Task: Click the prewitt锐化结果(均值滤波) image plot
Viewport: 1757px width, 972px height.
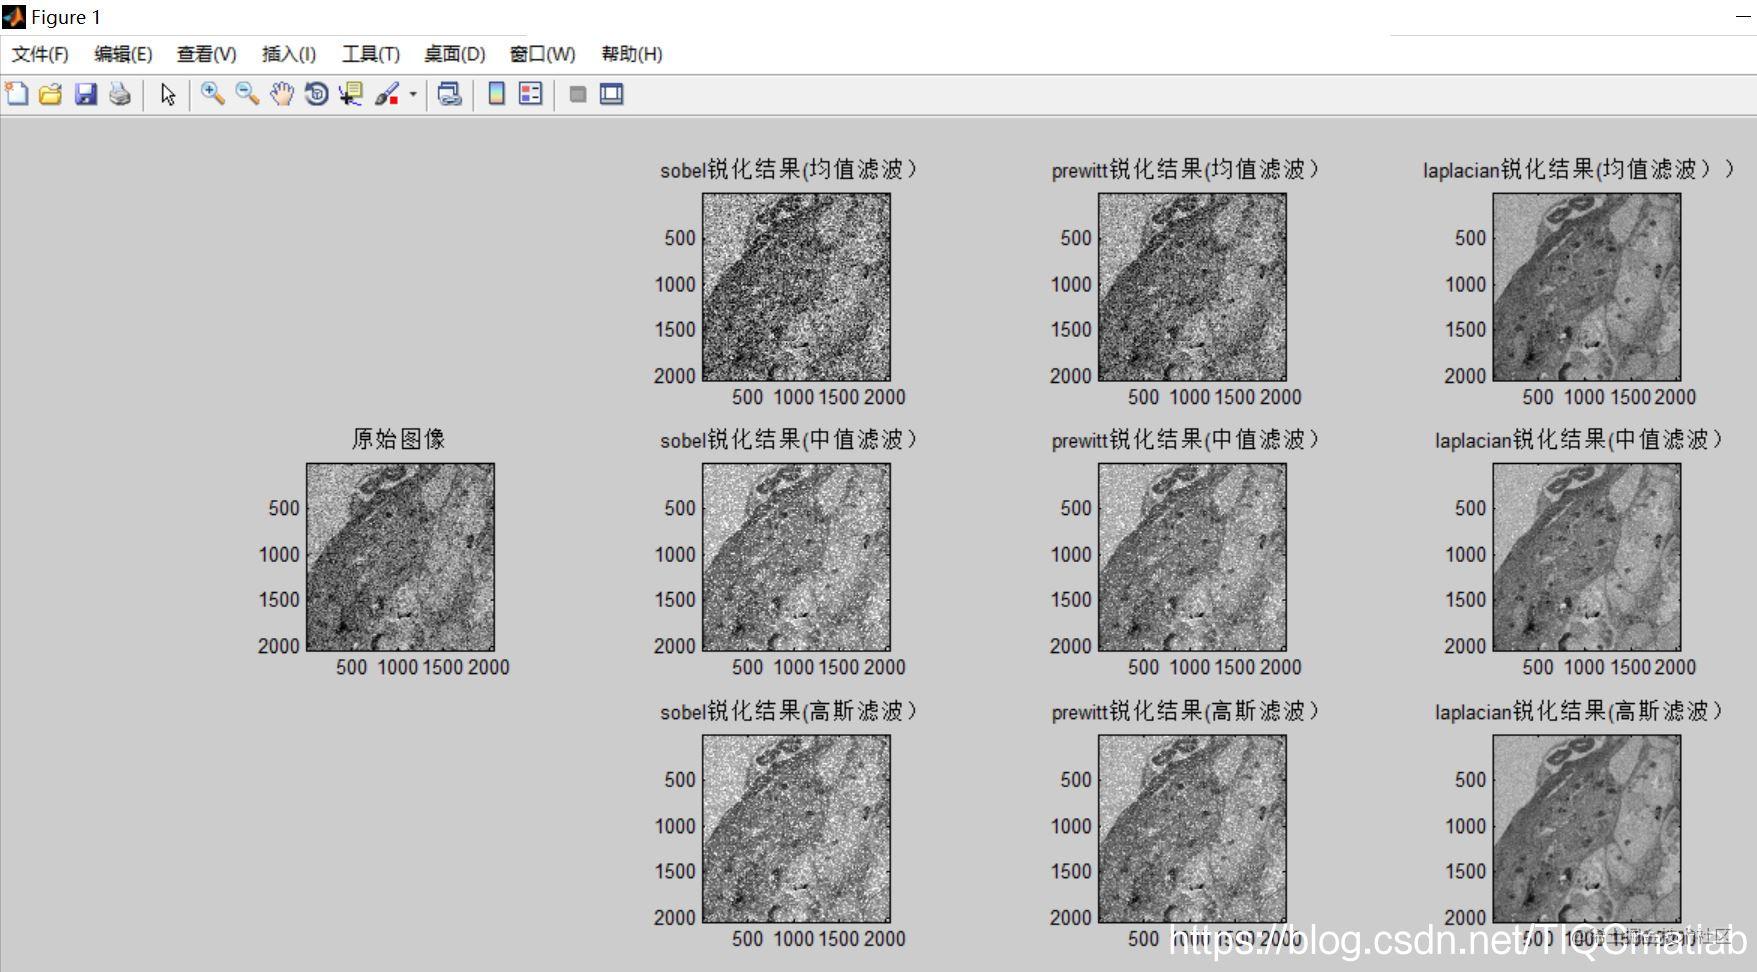Action: pos(1192,287)
